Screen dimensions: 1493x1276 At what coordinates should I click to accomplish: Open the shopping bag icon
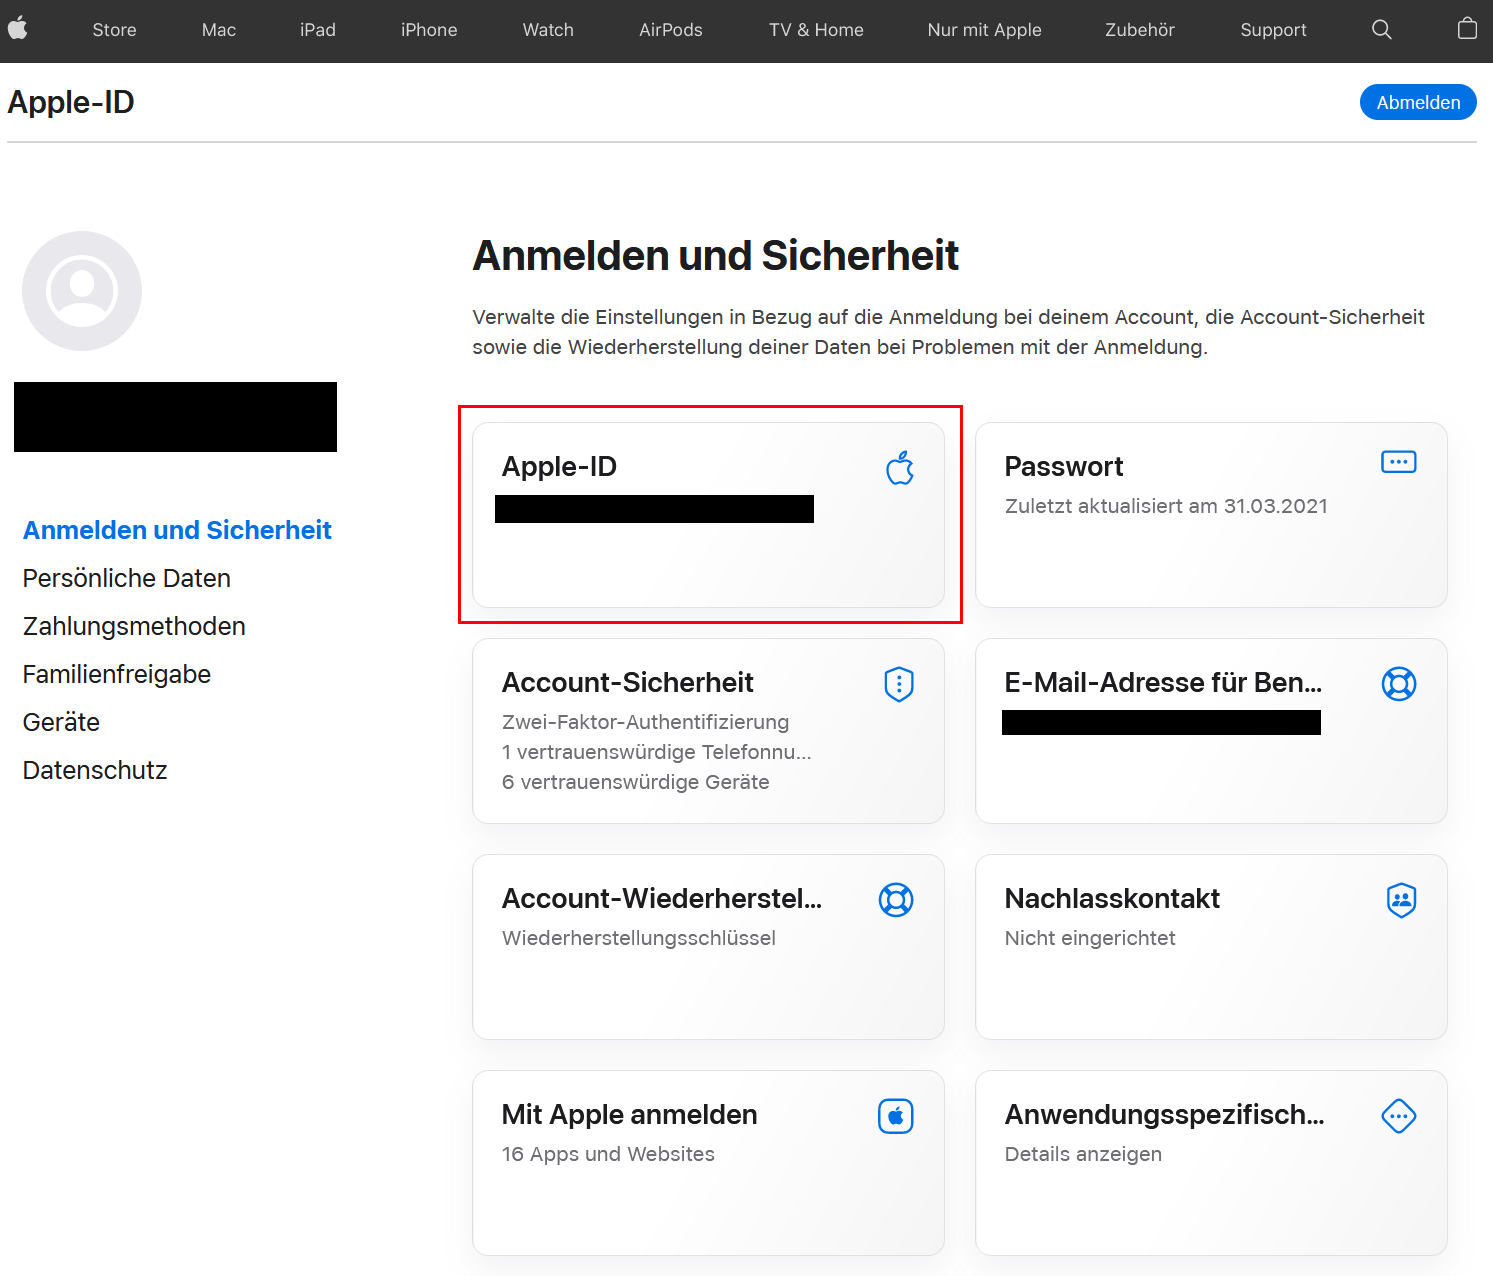pos(1467,29)
